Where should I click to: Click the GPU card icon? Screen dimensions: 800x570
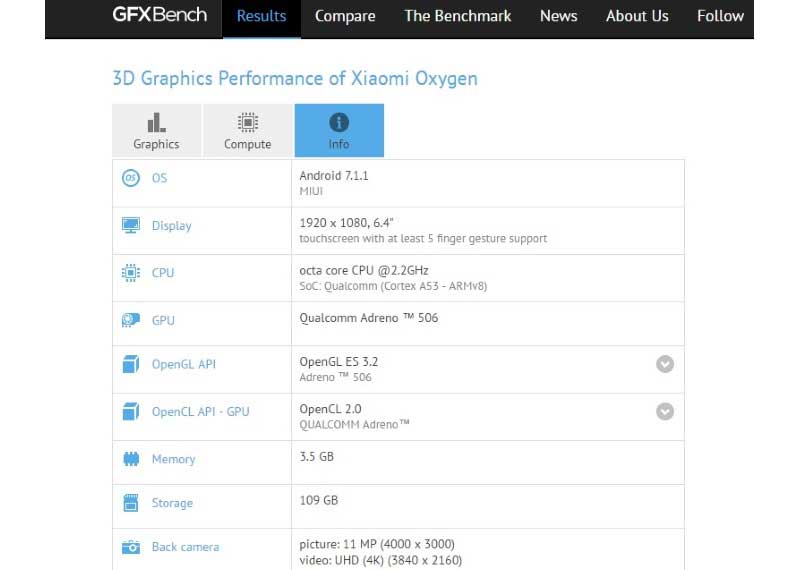(x=131, y=320)
